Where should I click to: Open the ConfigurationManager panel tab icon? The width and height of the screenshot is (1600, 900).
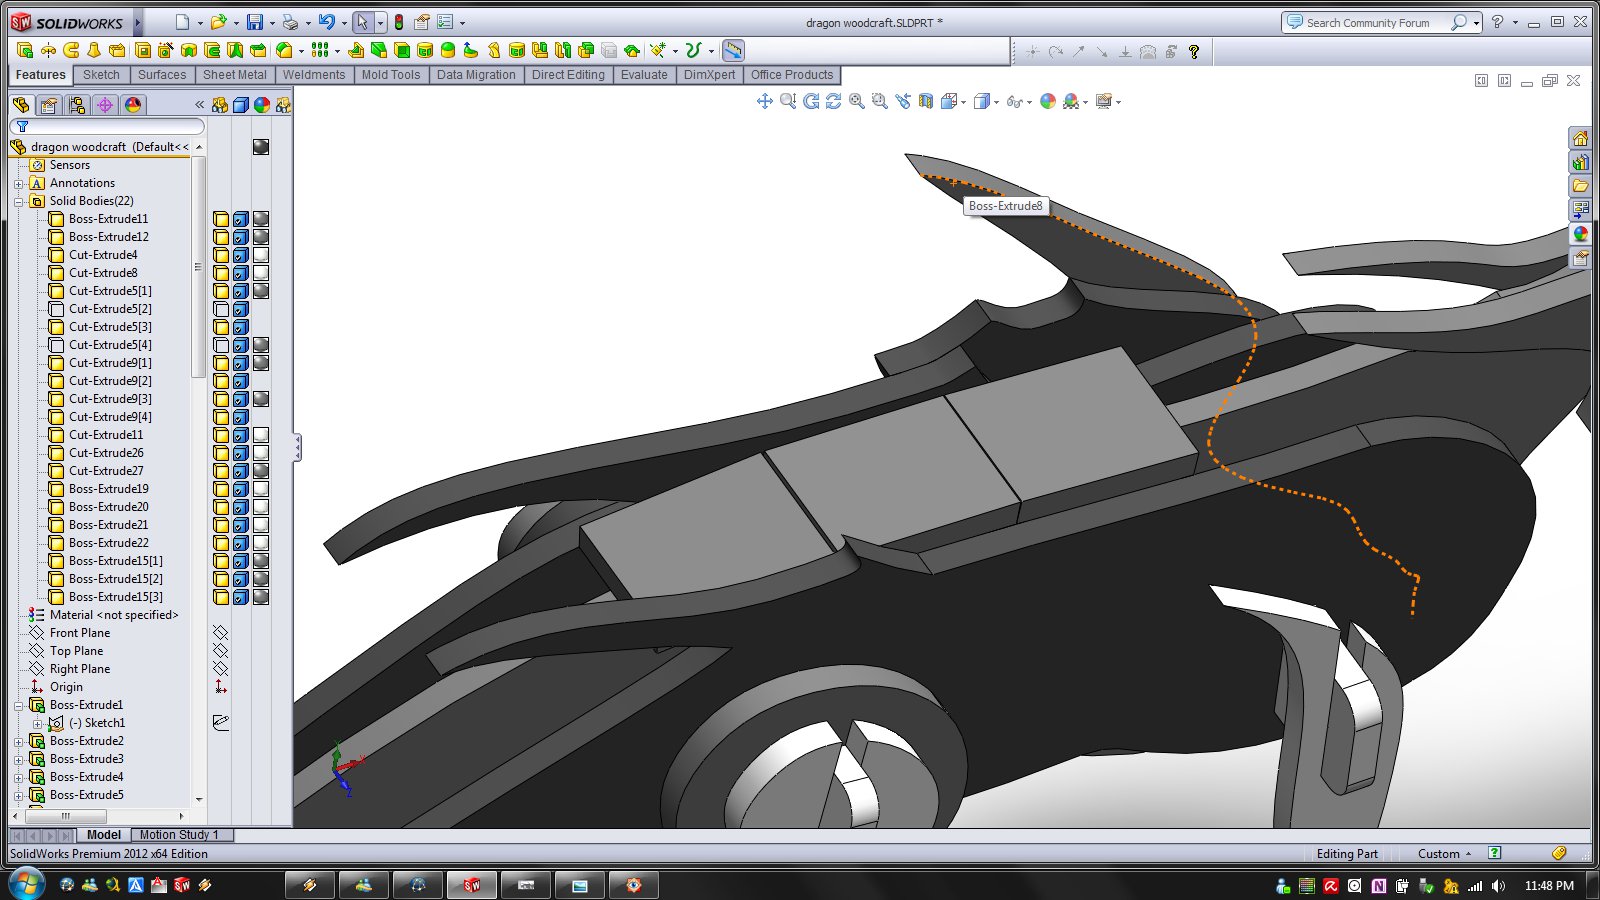point(77,105)
